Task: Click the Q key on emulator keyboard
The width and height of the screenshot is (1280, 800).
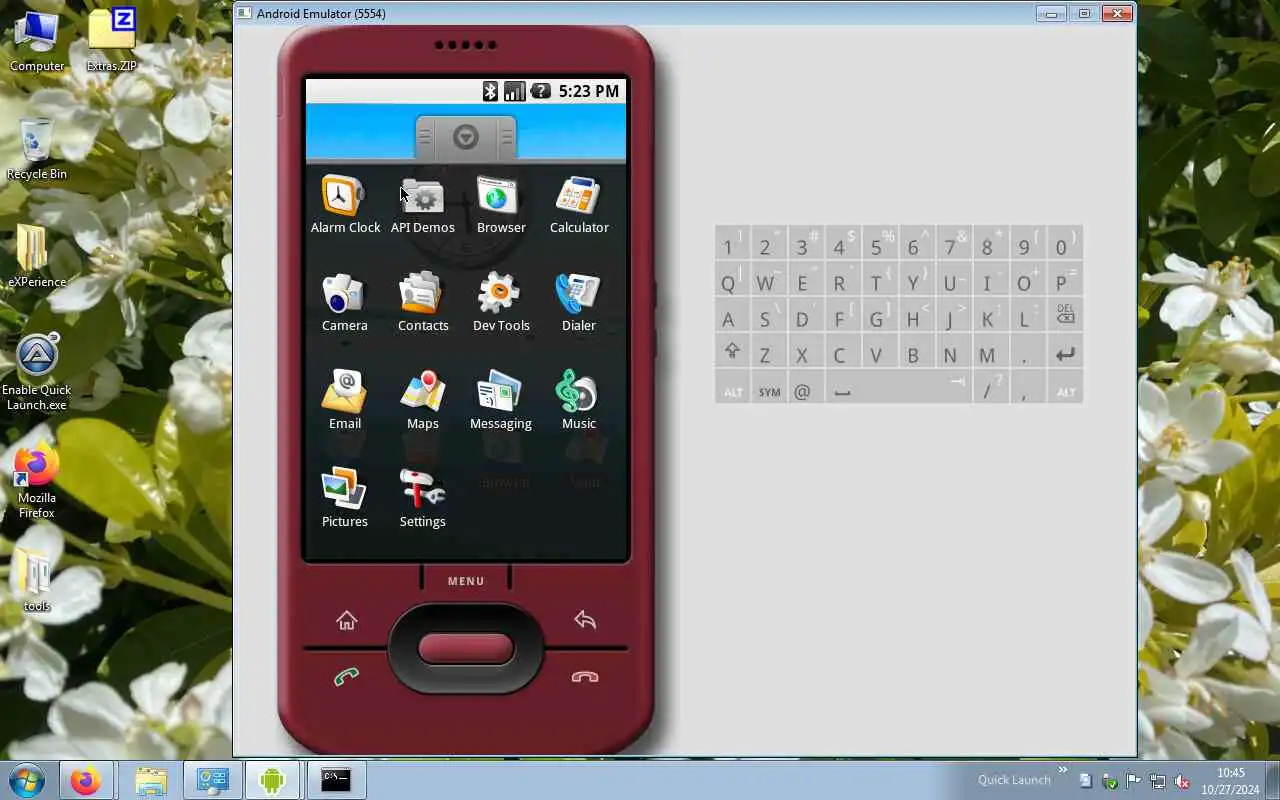Action: pos(732,281)
